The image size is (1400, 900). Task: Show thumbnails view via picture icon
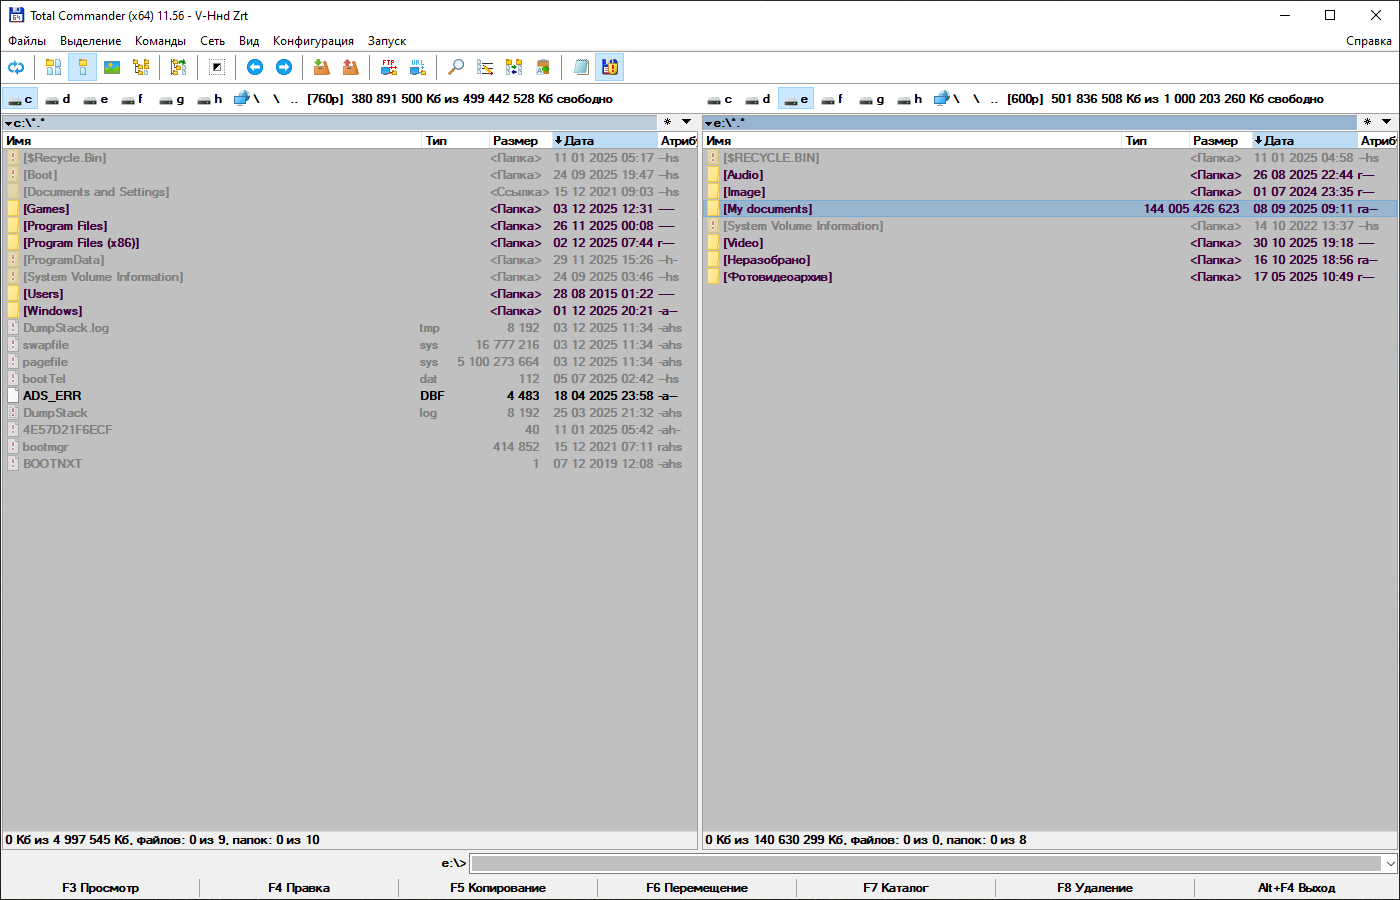click(x=112, y=67)
